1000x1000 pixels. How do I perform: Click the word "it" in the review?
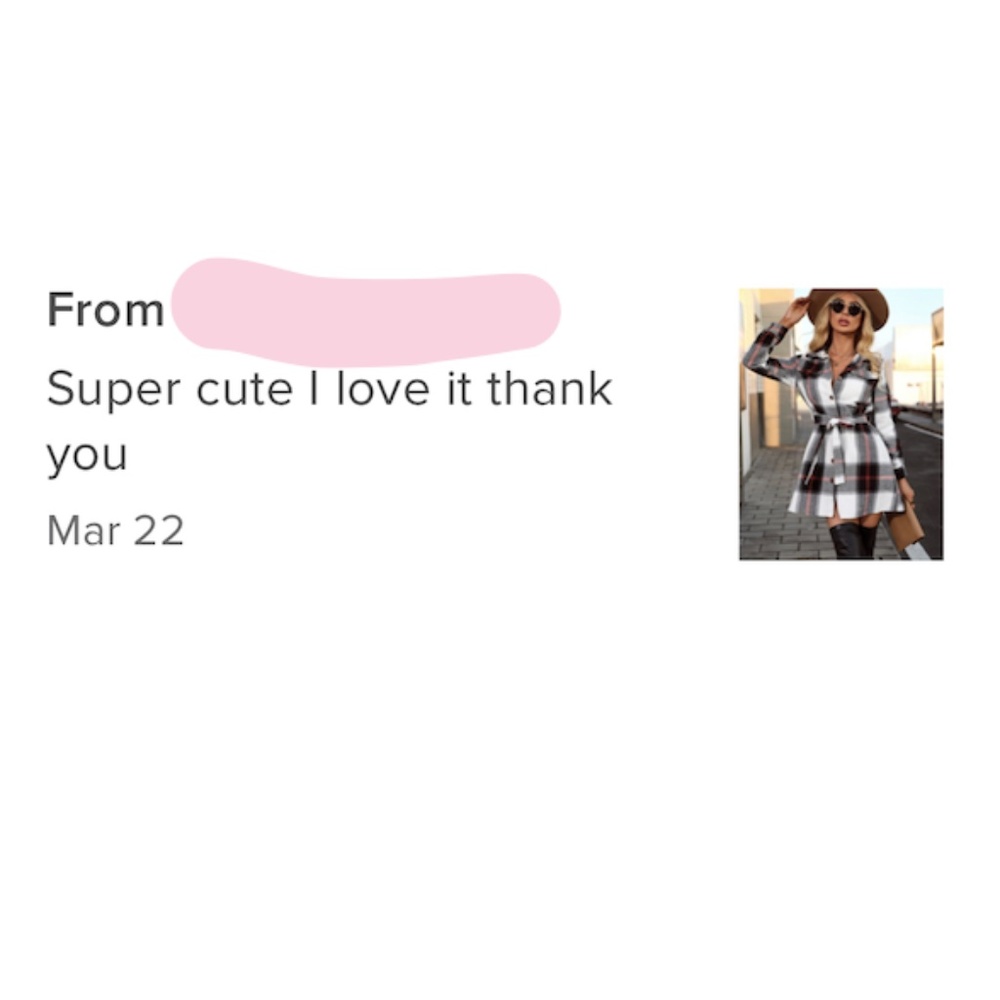459,388
